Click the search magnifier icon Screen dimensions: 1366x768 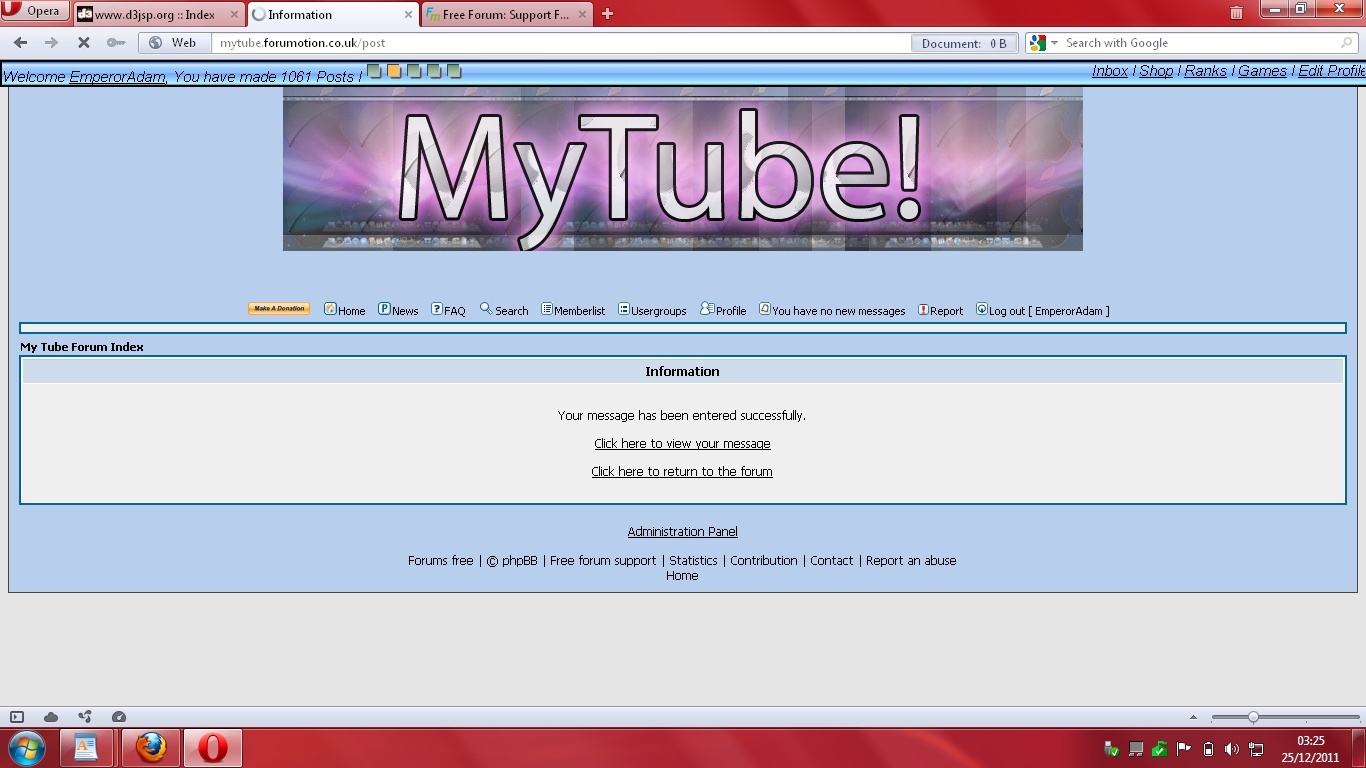tap(1346, 43)
